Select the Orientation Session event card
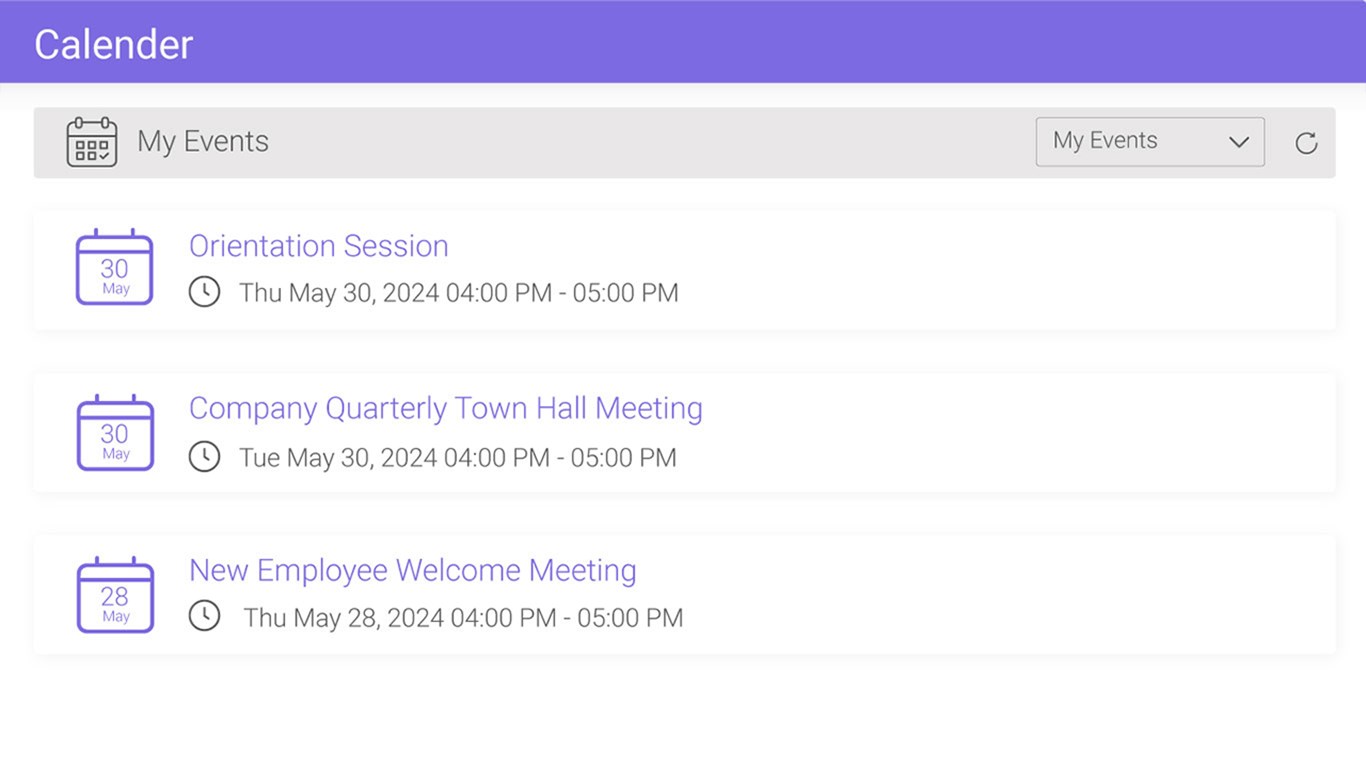Viewport: 1366px width, 768px height. tap(900, 270)
